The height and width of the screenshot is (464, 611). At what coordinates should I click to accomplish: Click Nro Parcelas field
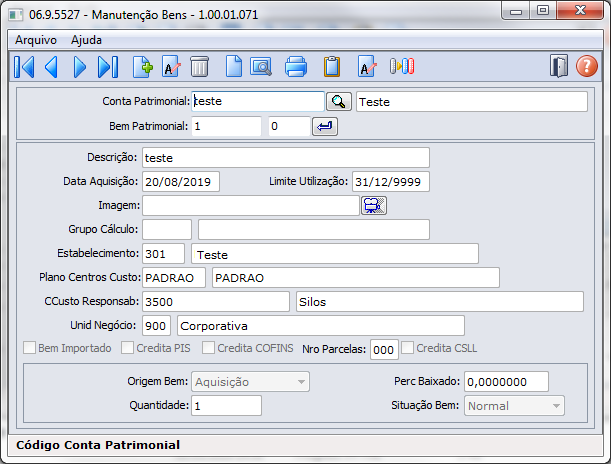pos(384,349)
